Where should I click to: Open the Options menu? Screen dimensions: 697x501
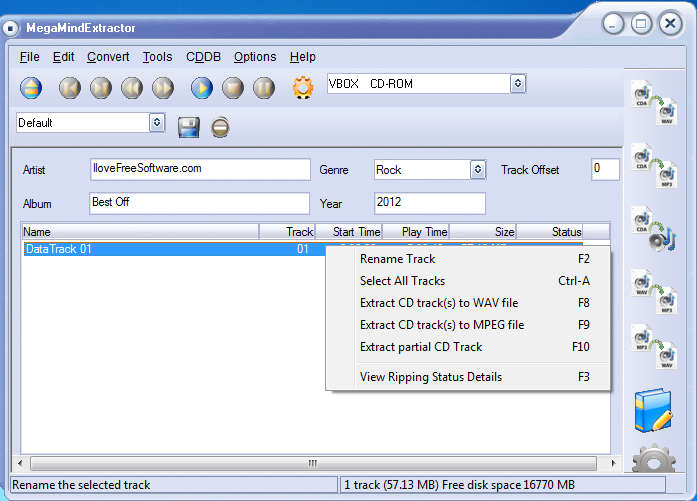tap(255, 57)
